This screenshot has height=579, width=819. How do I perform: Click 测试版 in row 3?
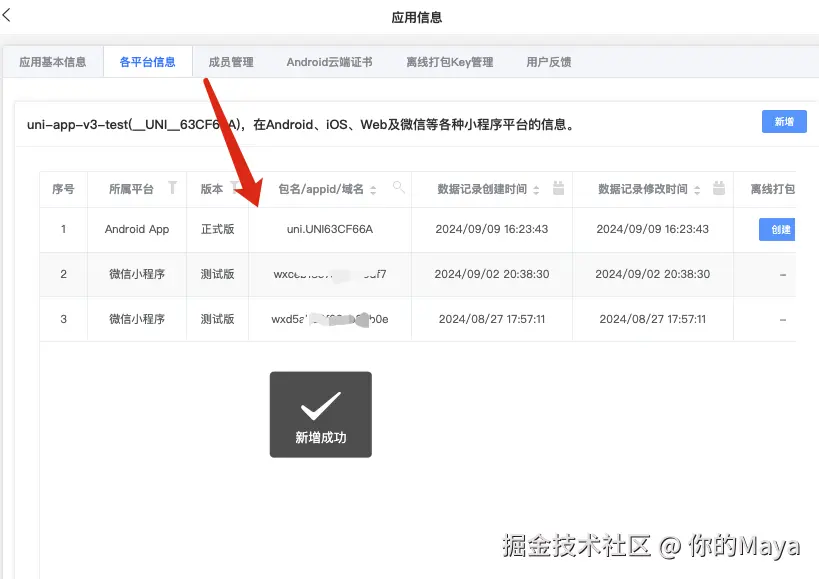tap(217, 319)
